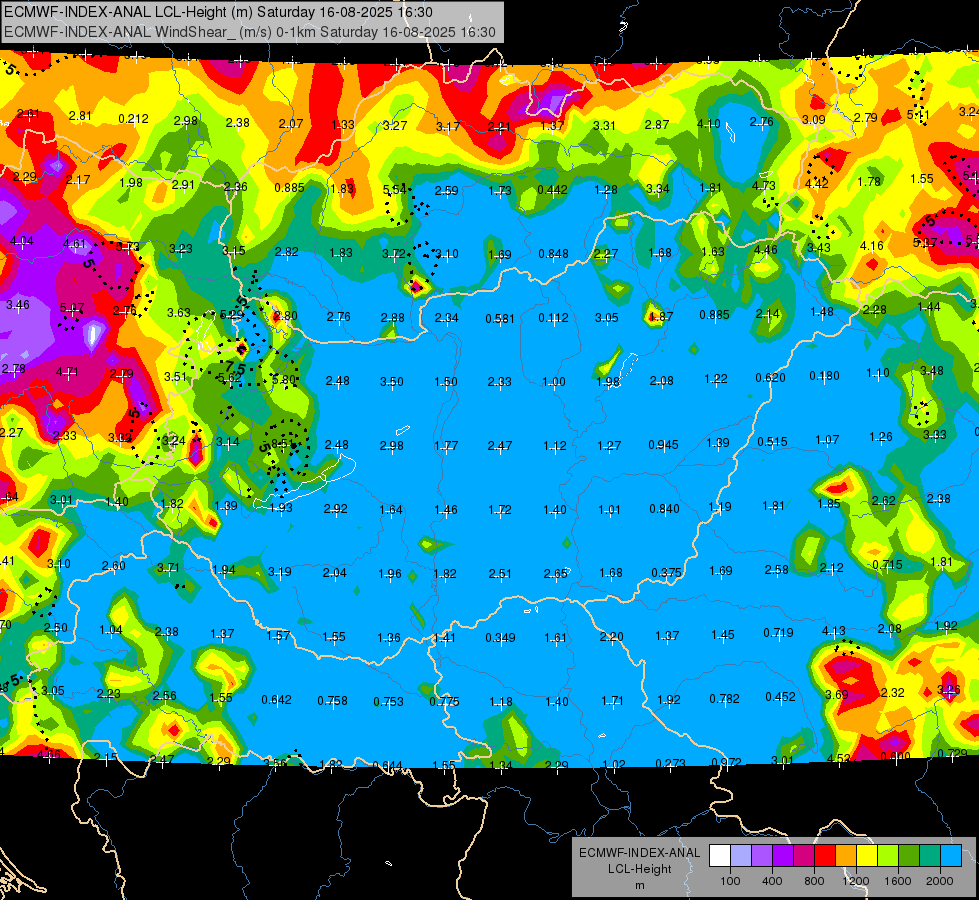The height and width of the screenshot is (900, 979).
Task: Choose the yellow legend swatch
Action: [x=867, y=856]
